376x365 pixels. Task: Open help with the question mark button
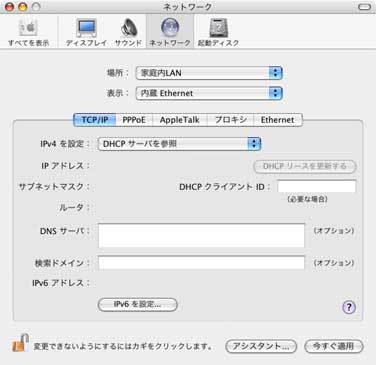[349, 307]
